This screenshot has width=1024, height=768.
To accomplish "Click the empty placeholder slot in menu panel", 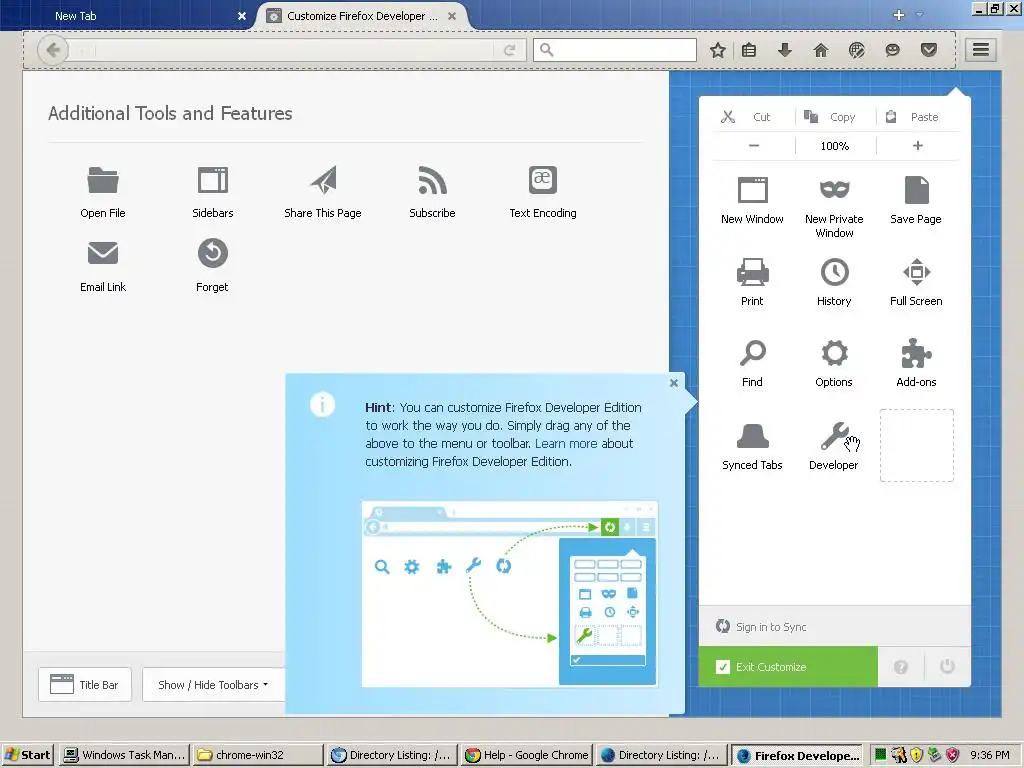I will point(917,445).
